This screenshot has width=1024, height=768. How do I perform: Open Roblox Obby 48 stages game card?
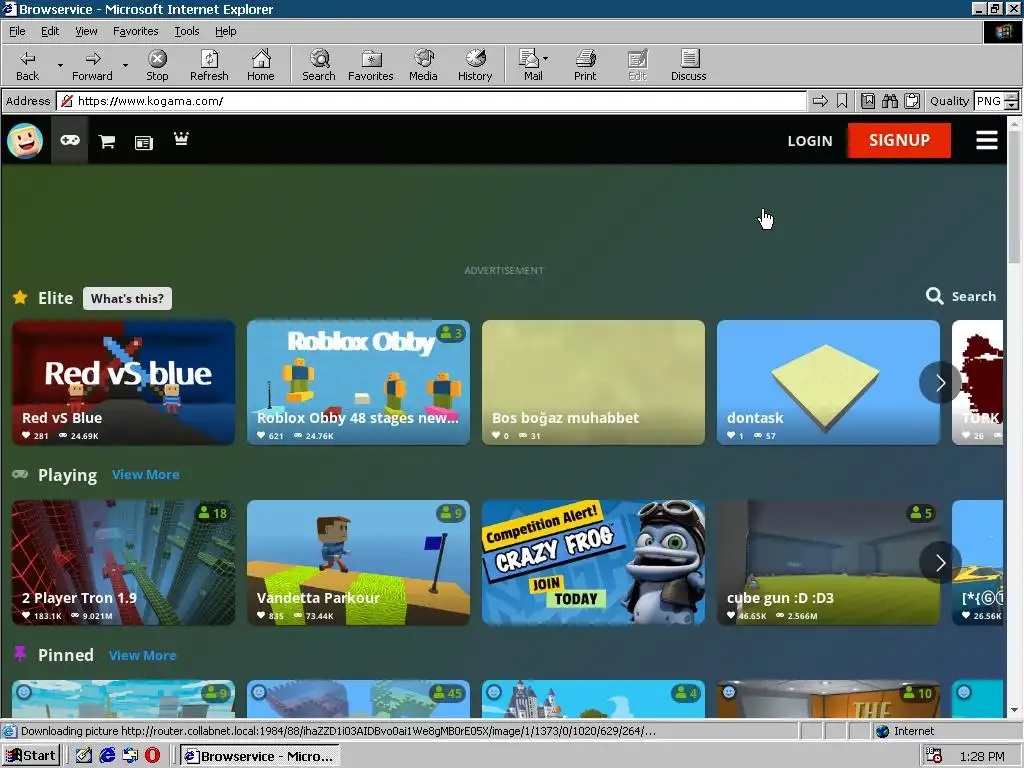(x=359, y=383)
